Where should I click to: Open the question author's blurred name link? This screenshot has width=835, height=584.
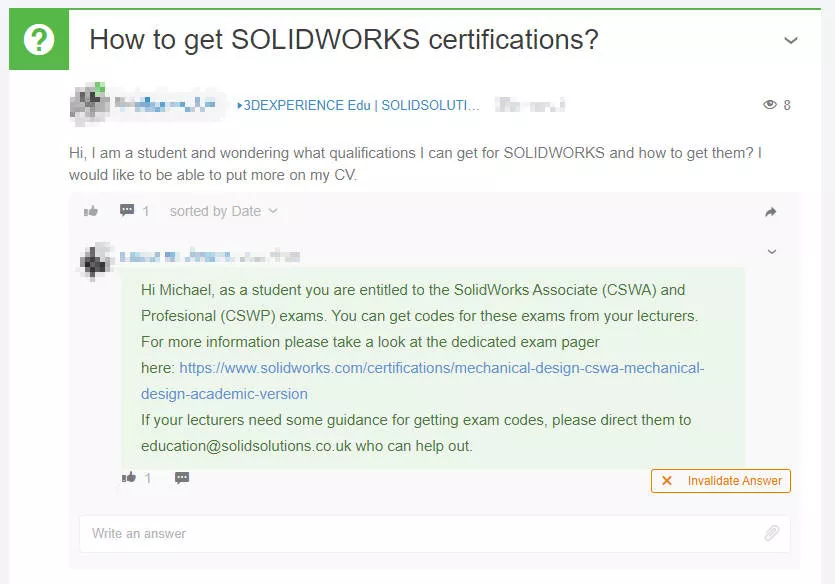(164, 104)
